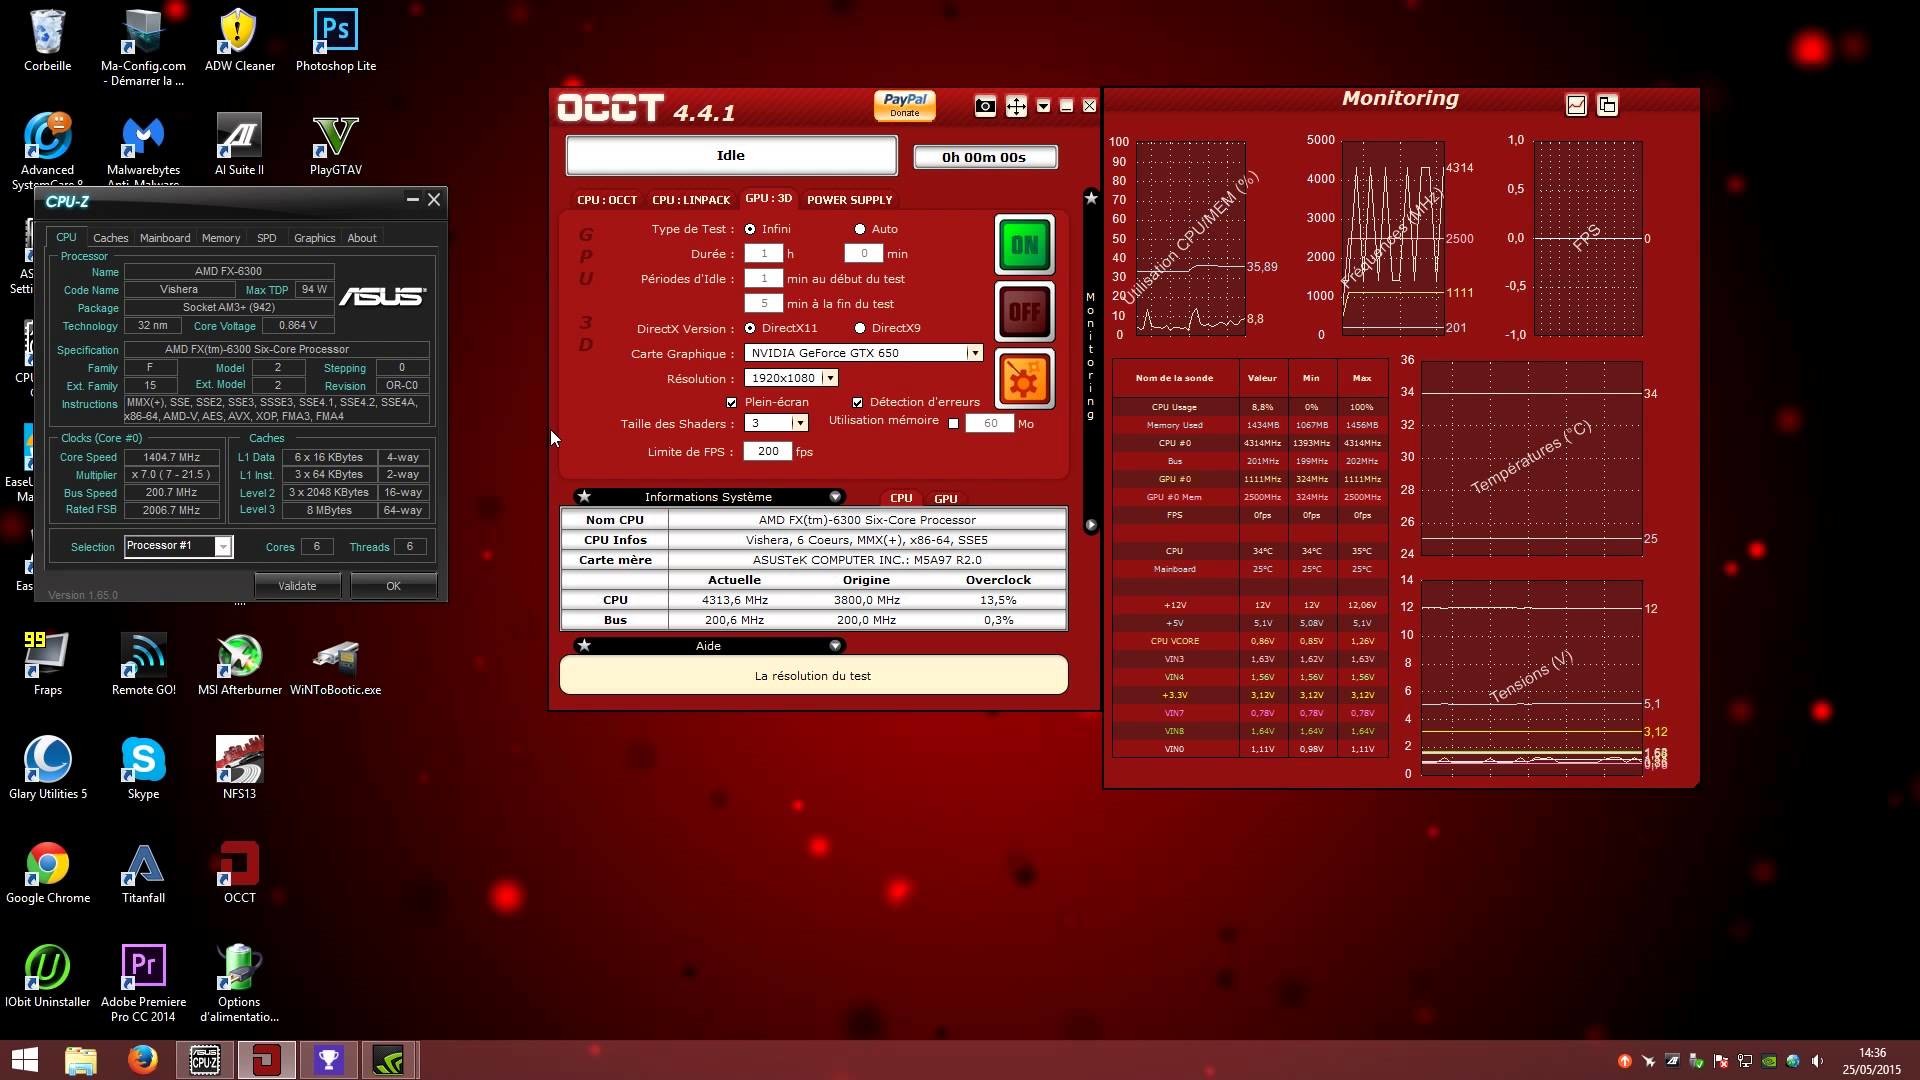This screenshot has height=1080, width=1920.
Task: Collapse the Aide section arrow
Action: 835,646
